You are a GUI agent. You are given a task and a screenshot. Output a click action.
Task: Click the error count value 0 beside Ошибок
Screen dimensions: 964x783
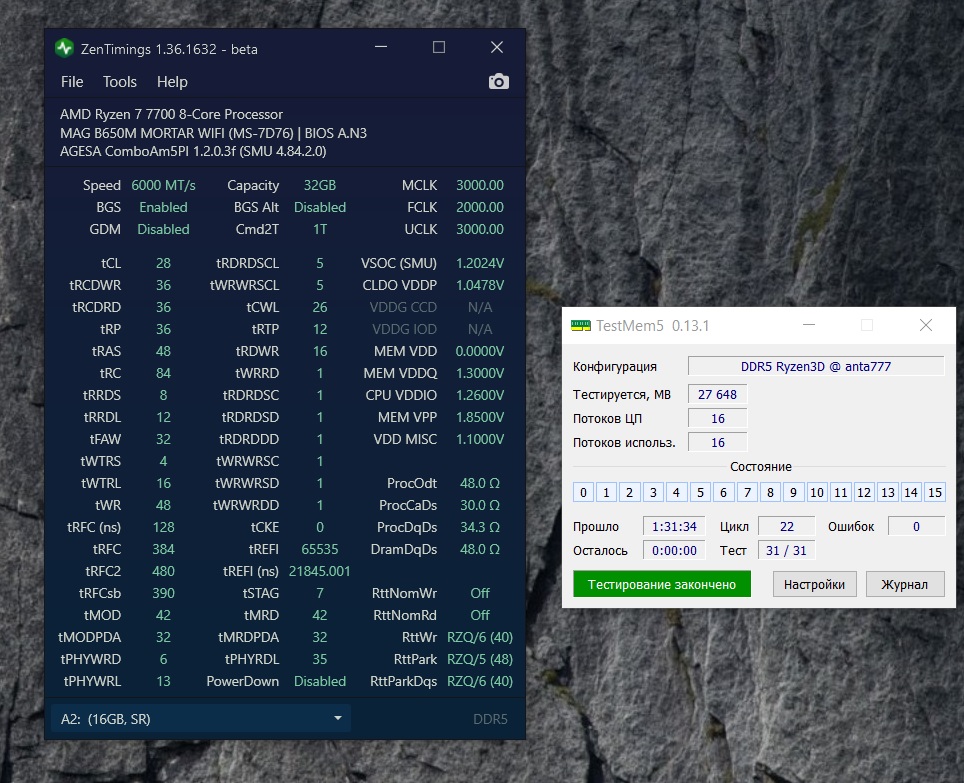coord(916,527)
